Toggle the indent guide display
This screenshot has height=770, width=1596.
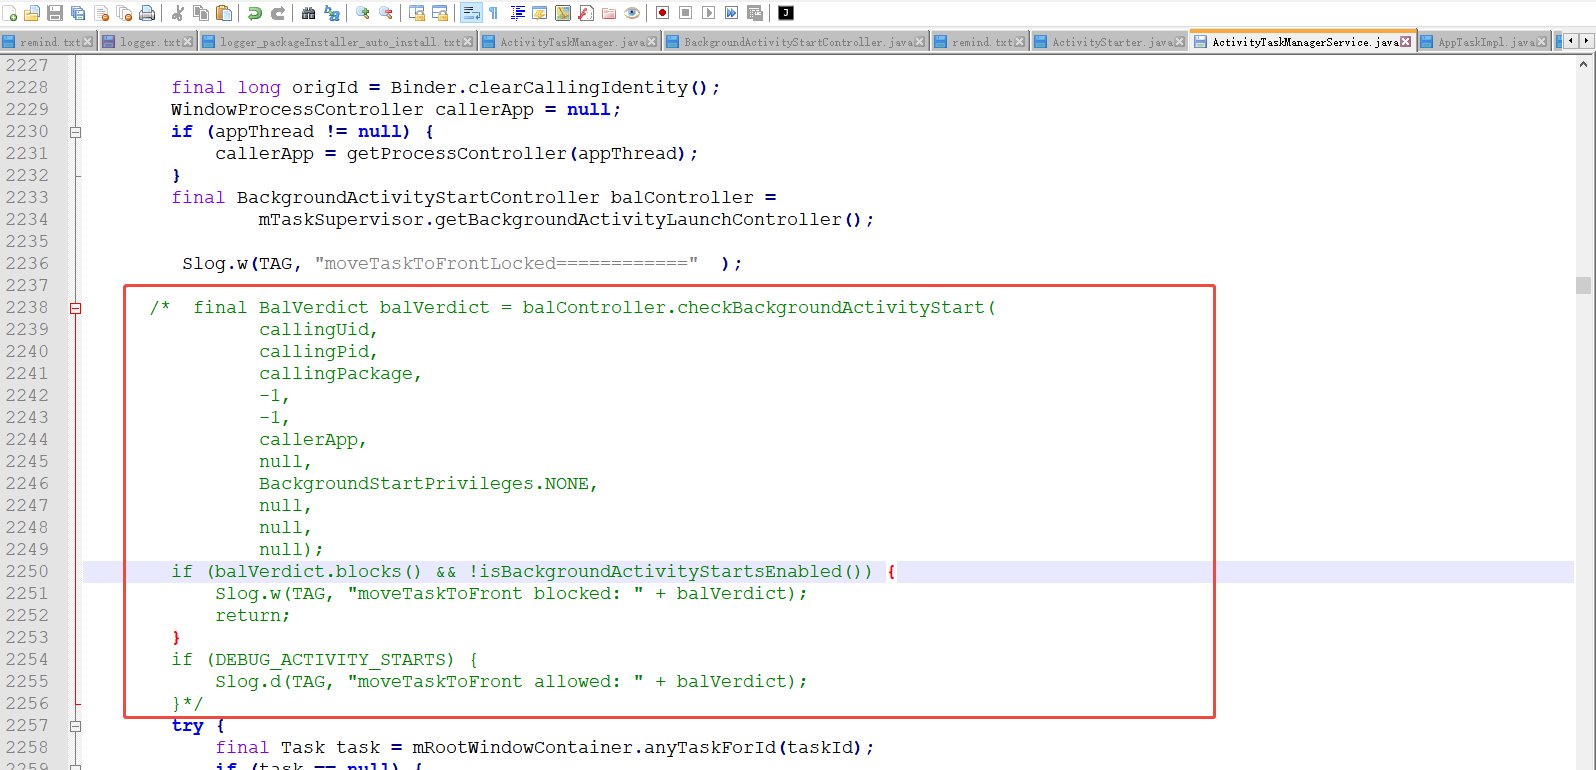516,13
